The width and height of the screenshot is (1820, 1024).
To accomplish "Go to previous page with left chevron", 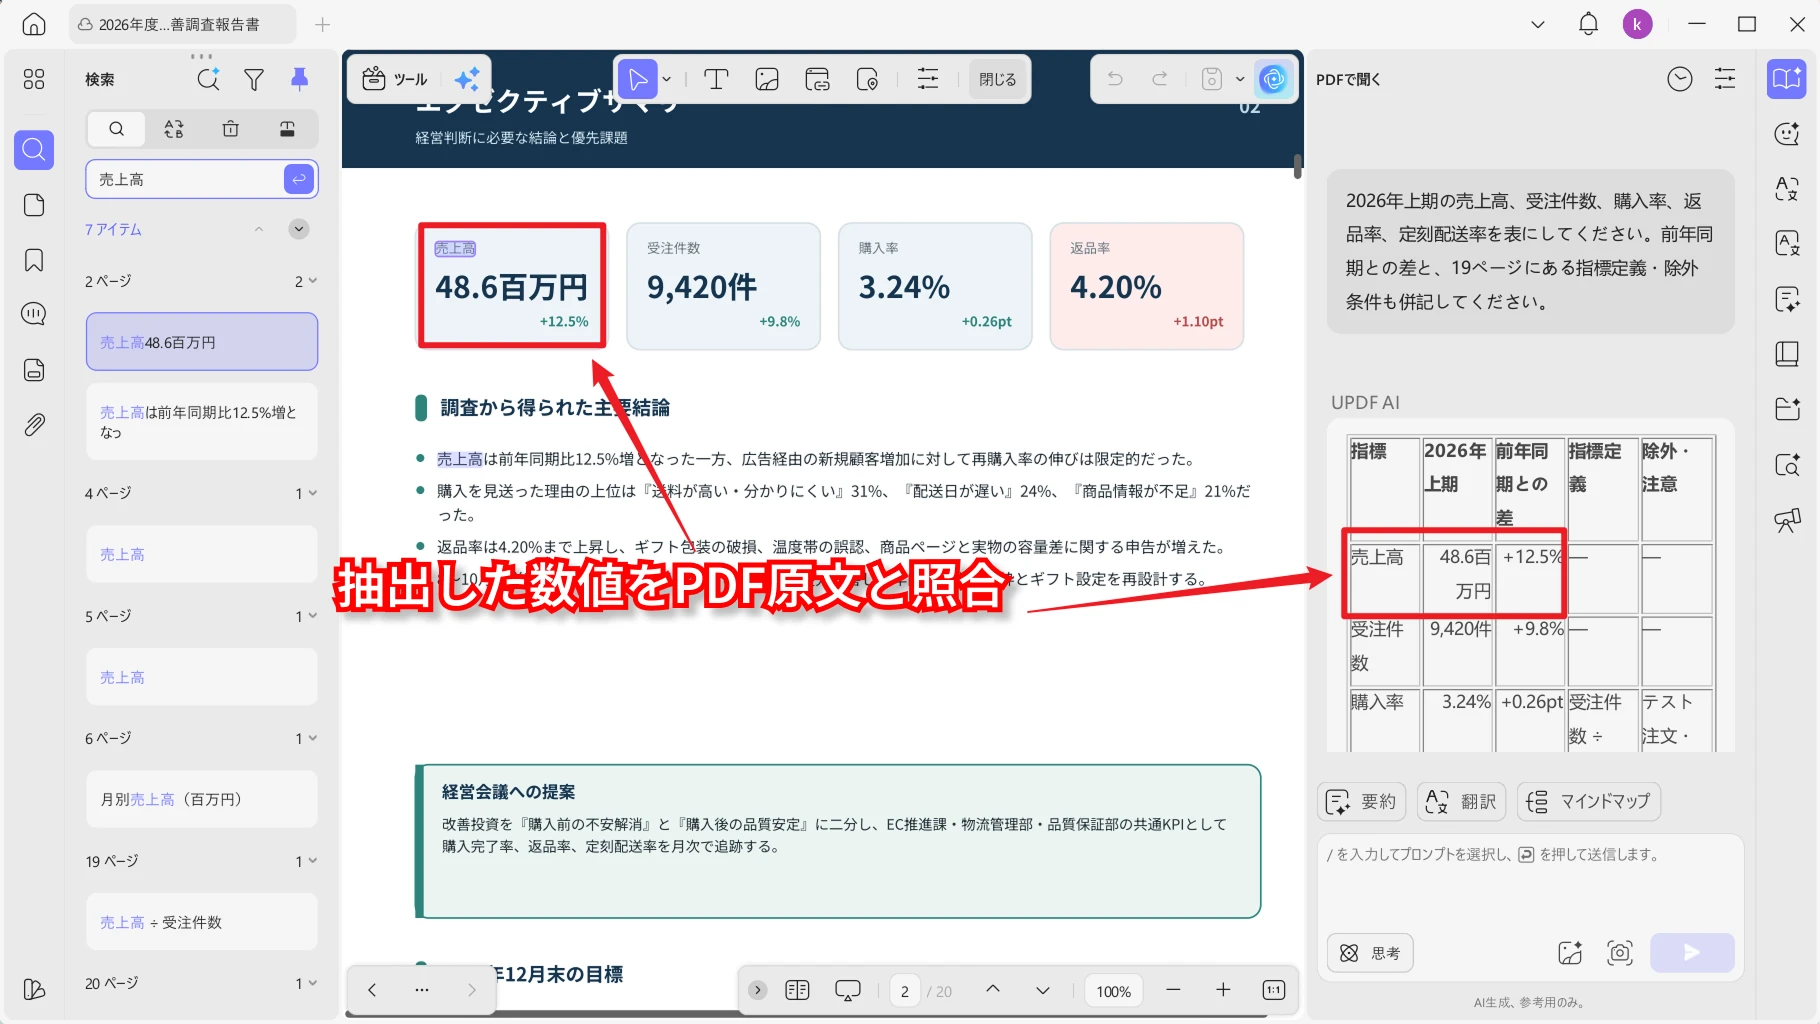I will [x=372, y=990].
